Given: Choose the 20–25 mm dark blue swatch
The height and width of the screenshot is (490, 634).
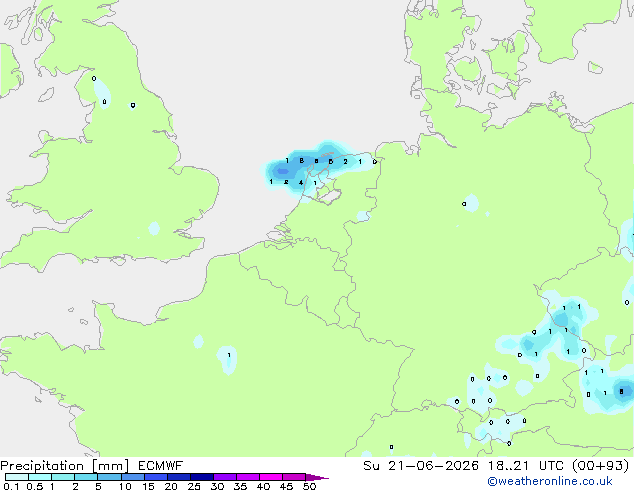Looking at the screenshot, I should 178,477.
